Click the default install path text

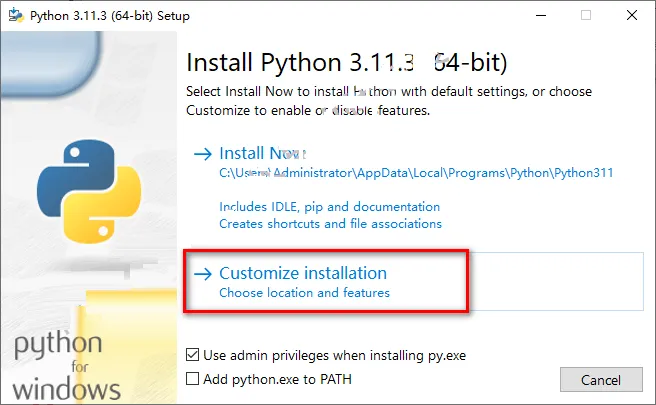click(x=416, y=173)
